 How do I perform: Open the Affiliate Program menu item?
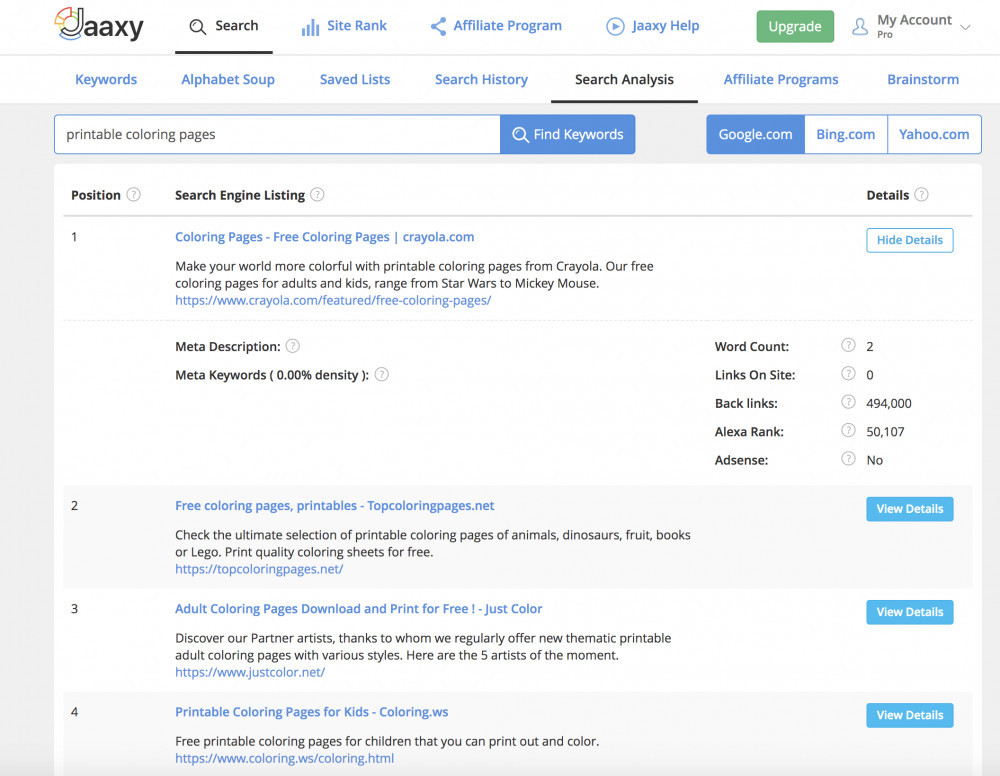coord(496,26)
